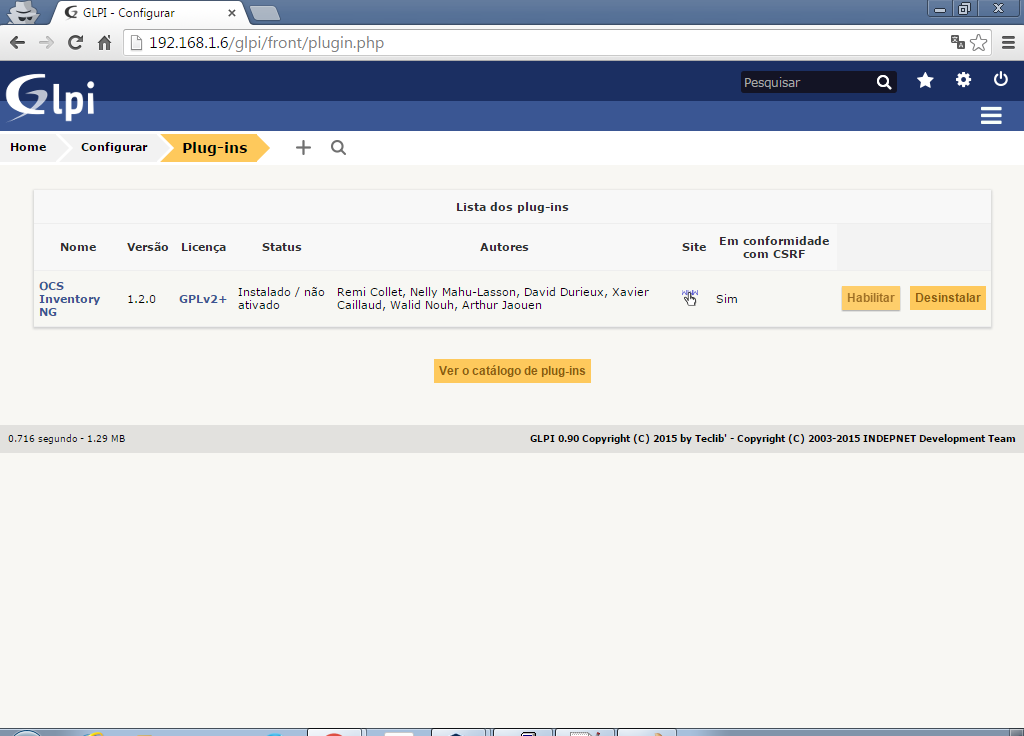Click the authors text starting Remi Collet
The height and width of the screenshot is (736, 1024).
point(493,298)
